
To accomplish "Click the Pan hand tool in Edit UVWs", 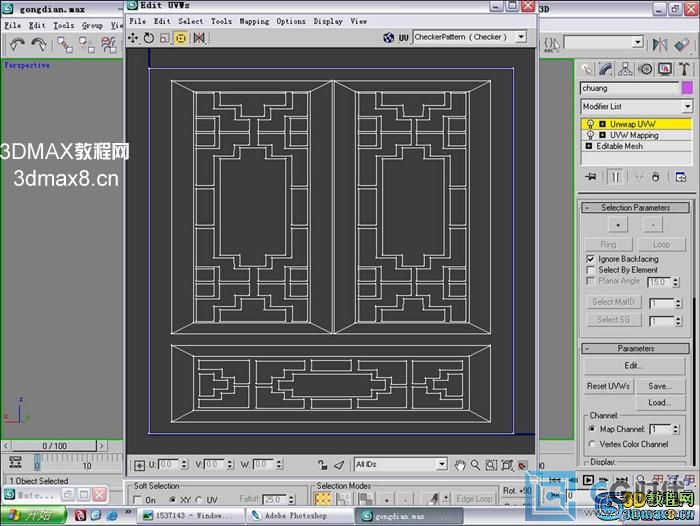I will click(459, 465).
